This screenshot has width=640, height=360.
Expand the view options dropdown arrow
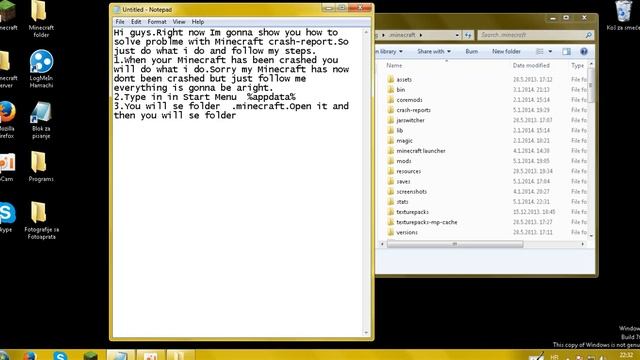[550, 51]
